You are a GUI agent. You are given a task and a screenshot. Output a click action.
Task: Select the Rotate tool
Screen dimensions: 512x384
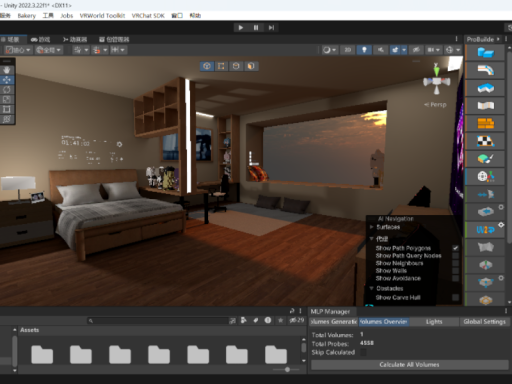pyautogui.click(x=7, y=90)
